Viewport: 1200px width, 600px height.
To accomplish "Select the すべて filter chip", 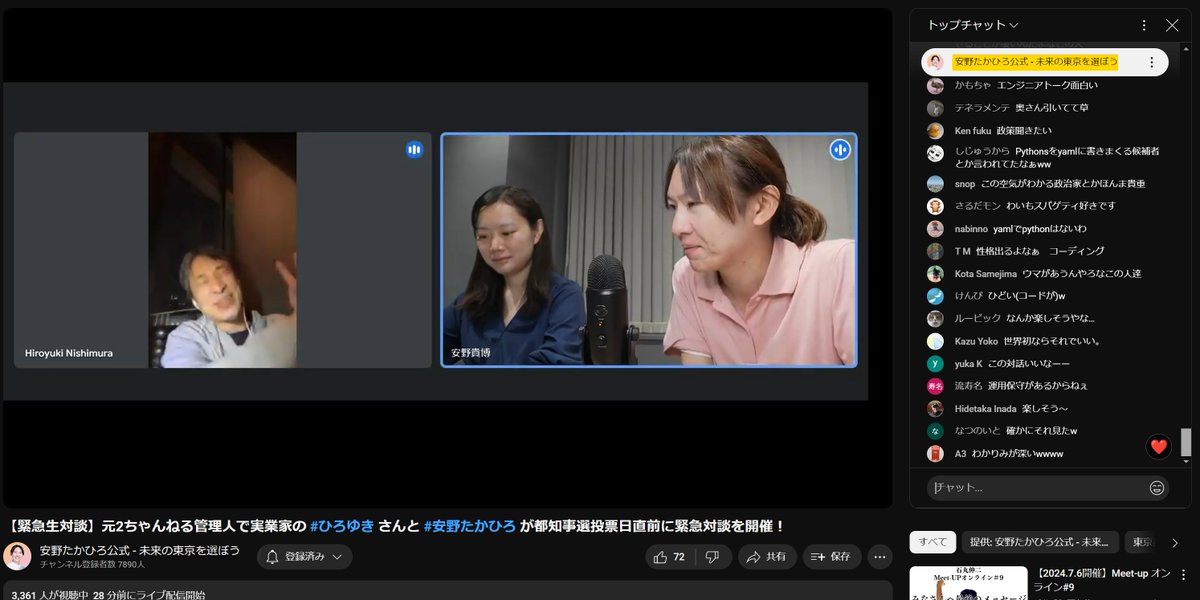I will click(x=932, y=542).
